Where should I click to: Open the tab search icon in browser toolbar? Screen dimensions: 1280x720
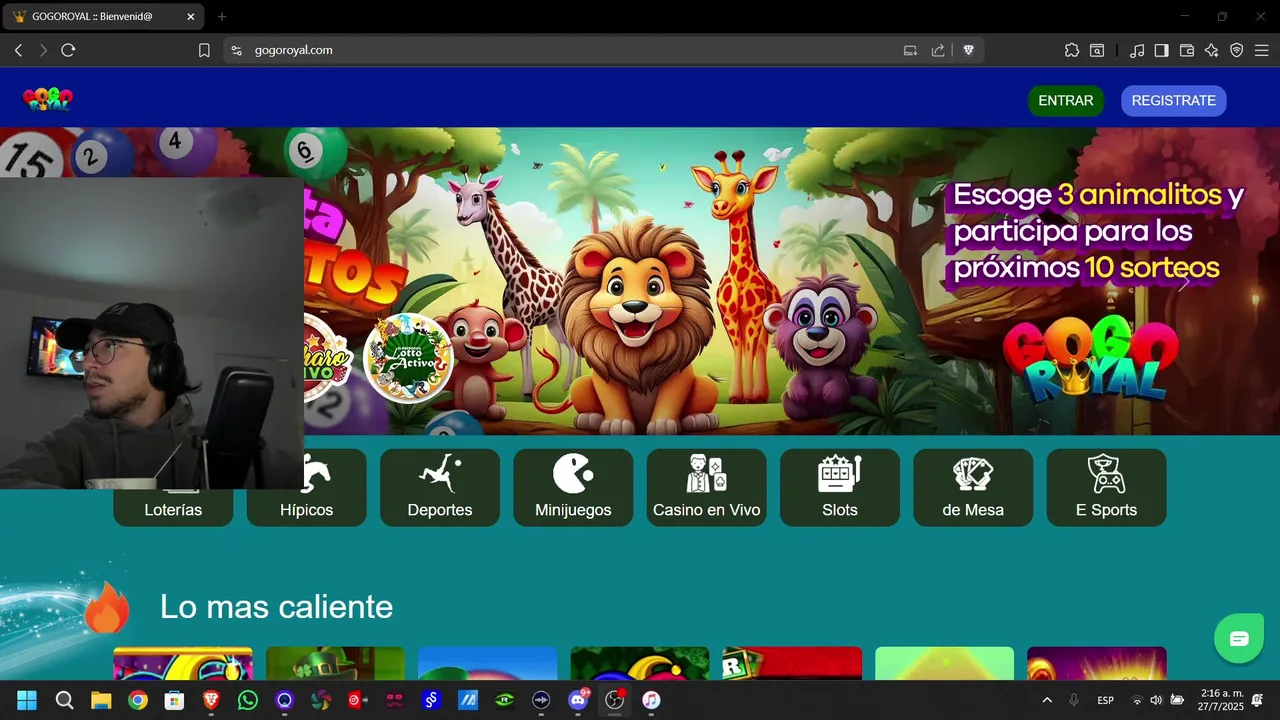[1097, 50]
